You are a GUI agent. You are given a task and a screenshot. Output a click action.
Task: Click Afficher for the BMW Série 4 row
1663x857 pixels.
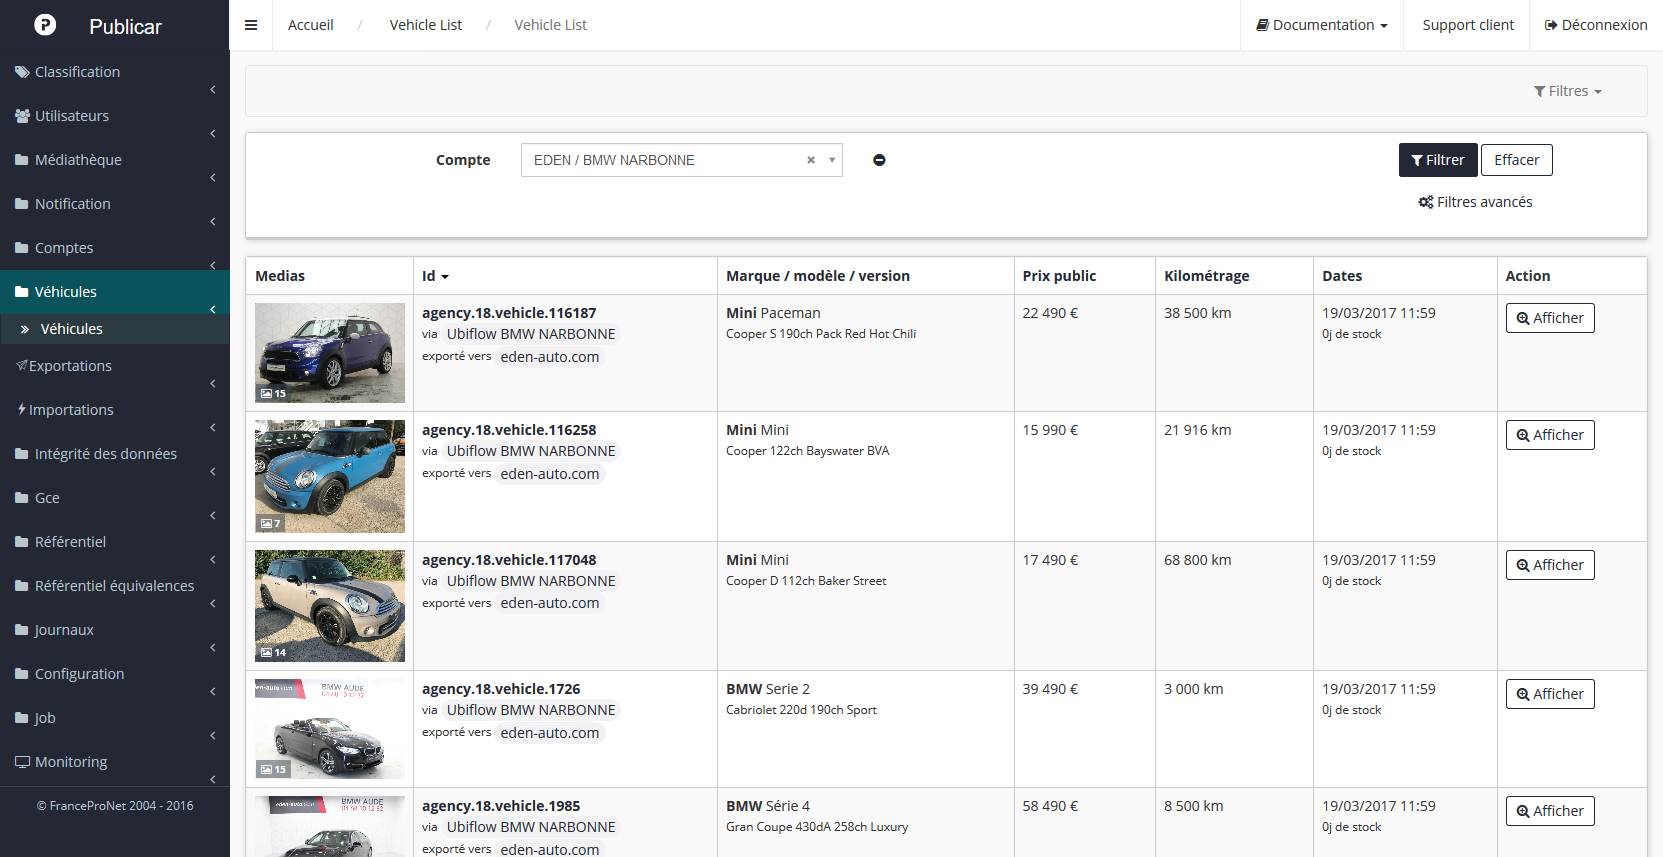[1550, 811]
